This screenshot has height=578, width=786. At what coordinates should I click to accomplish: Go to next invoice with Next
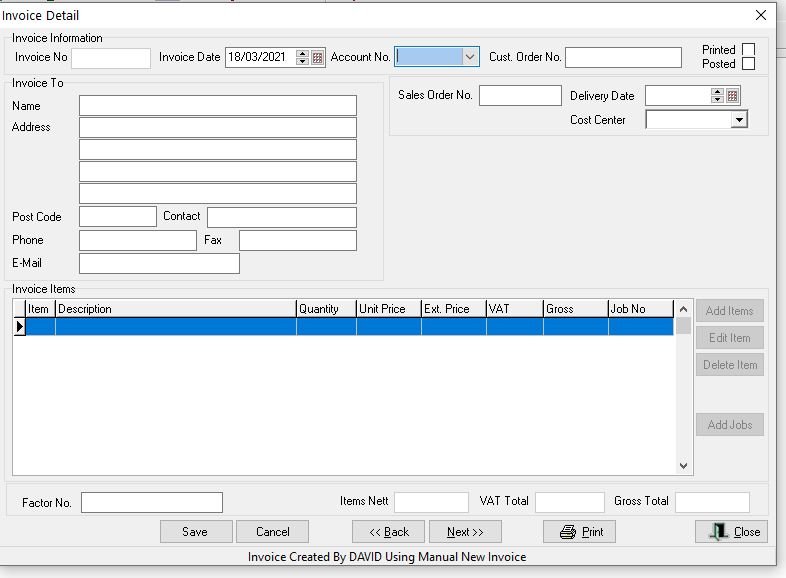pos(465,532)
